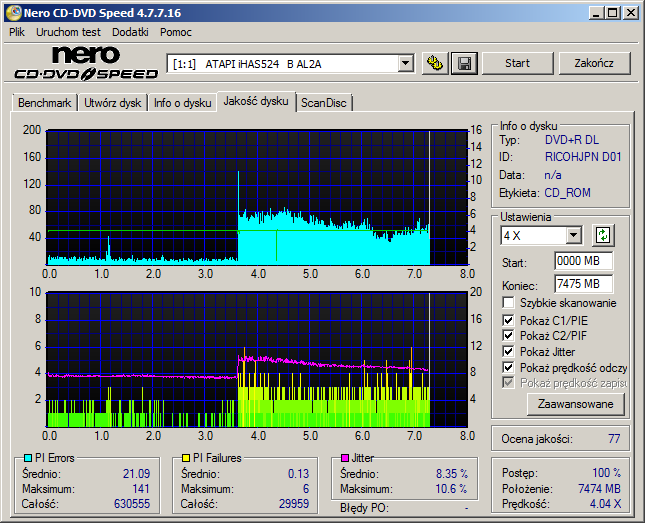Switch to the Benchmark tab
The width and height of the screenshot is (645, 523).
[44, 103]
